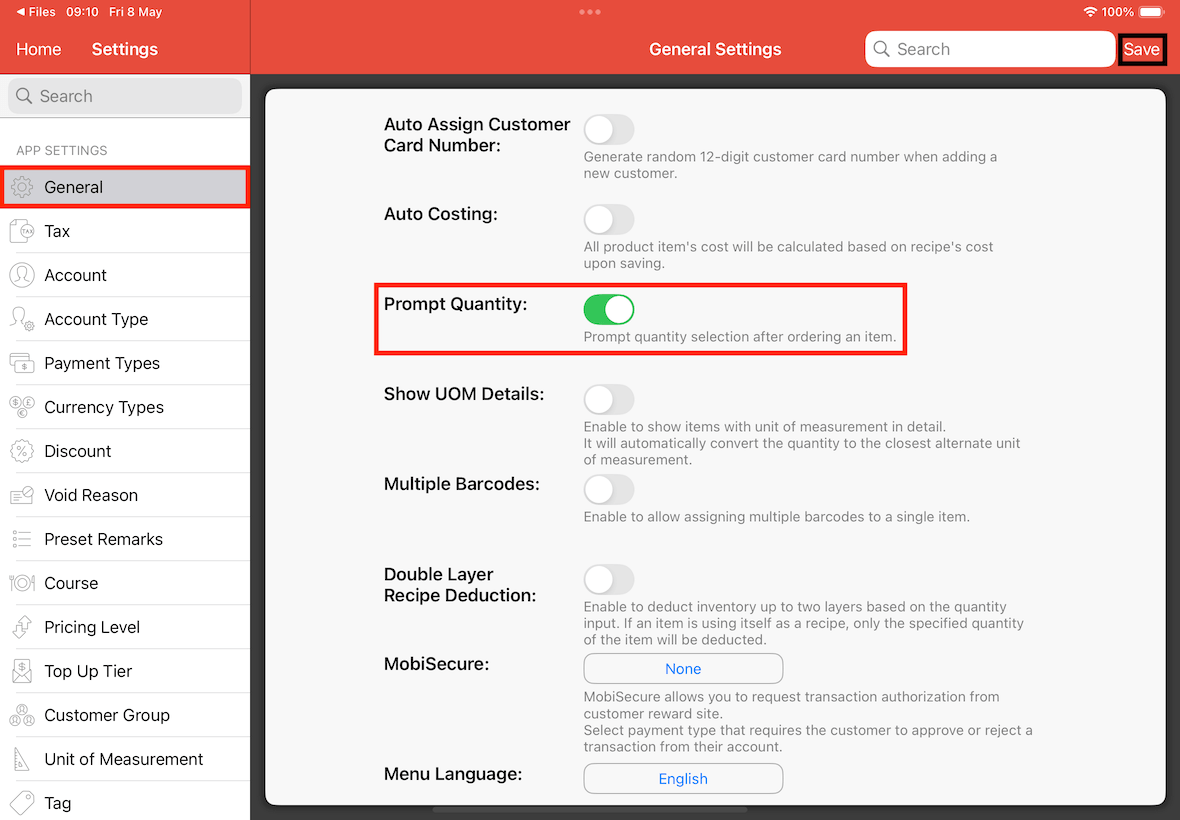Click the Tax icon in sidebar
Screen dimensions: 1180x820
pyautogui.click(x=22, y=231)
